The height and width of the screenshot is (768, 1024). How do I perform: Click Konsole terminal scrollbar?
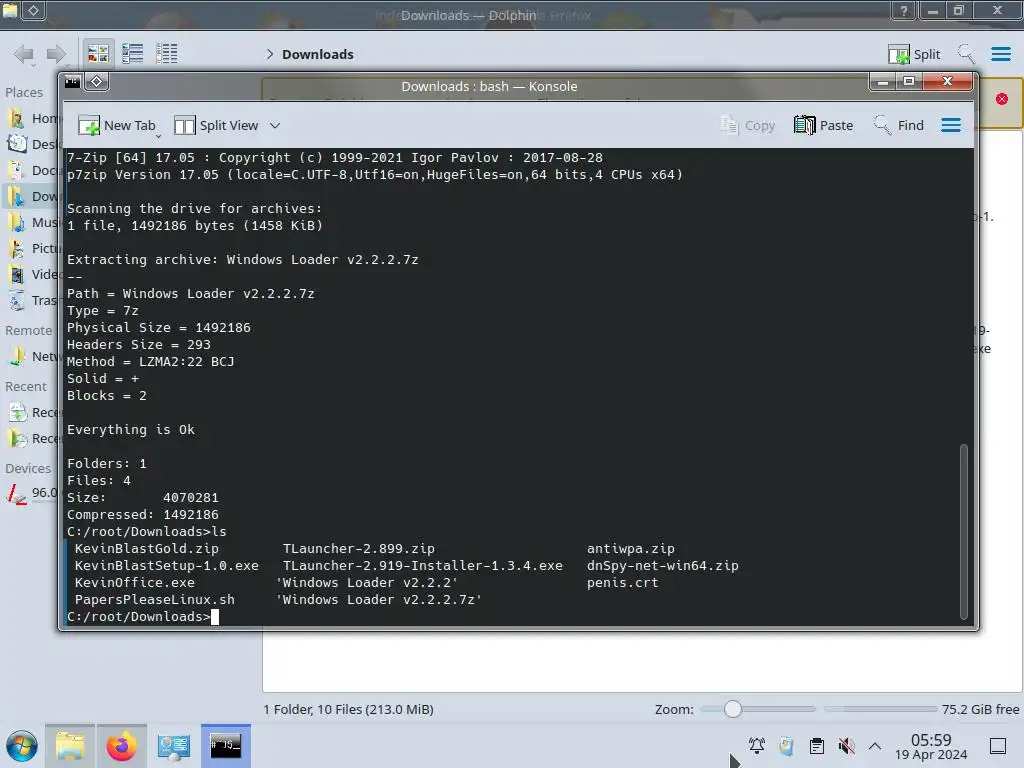click(963, 531)
